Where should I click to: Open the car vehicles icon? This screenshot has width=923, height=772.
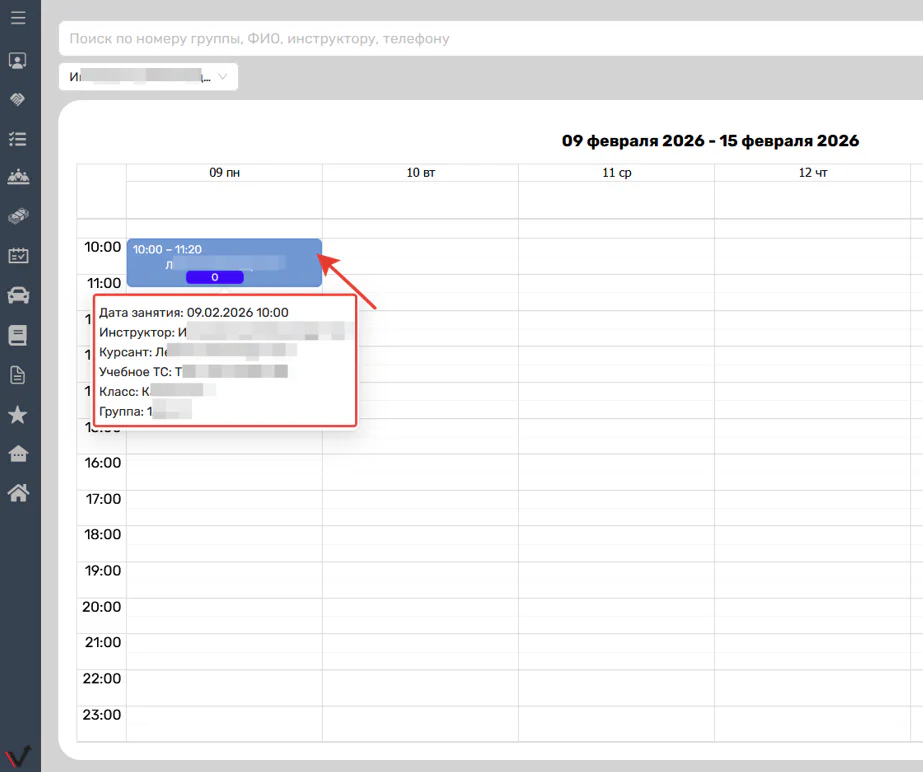tap(18, 295)
